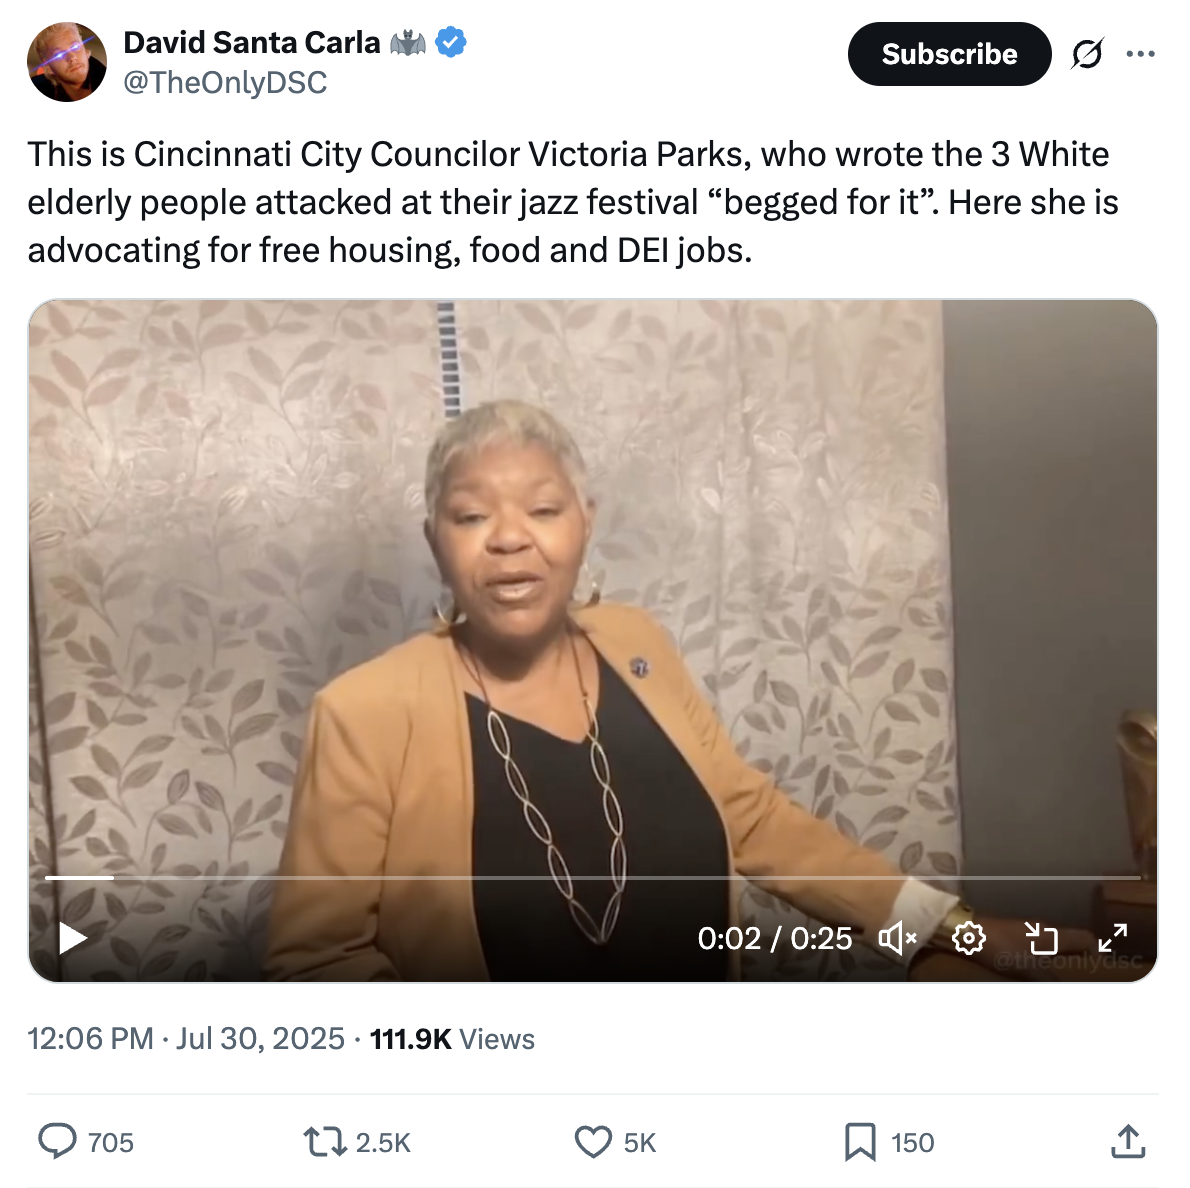1190x1188 pixels.
Task: Like the post with heart icon
Action: point(593,1141)
